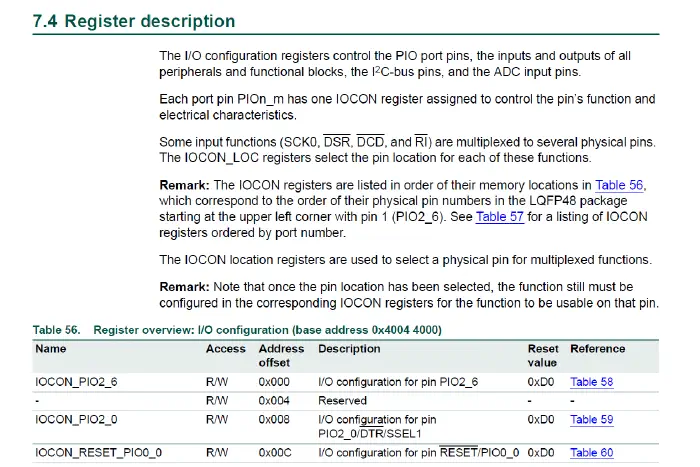Jump to the Table 59 reference
This screenshot has height=467, width=700.
click(591, 420)
